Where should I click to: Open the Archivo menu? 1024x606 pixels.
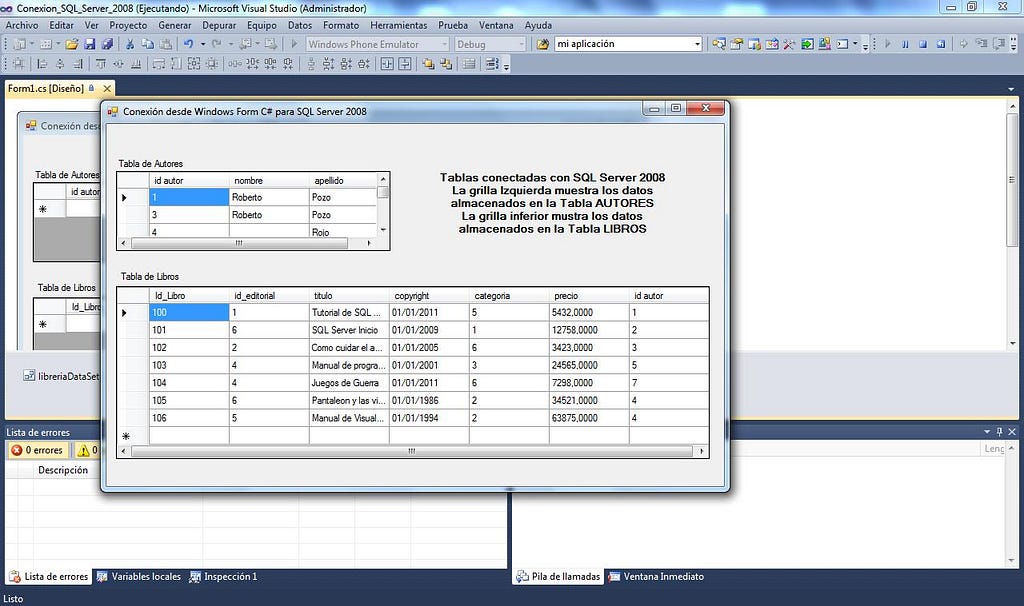(22, 25)
